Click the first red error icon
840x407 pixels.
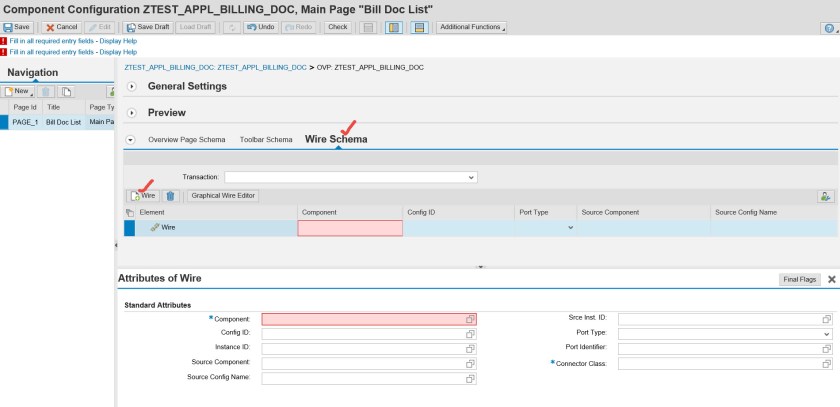4,41
